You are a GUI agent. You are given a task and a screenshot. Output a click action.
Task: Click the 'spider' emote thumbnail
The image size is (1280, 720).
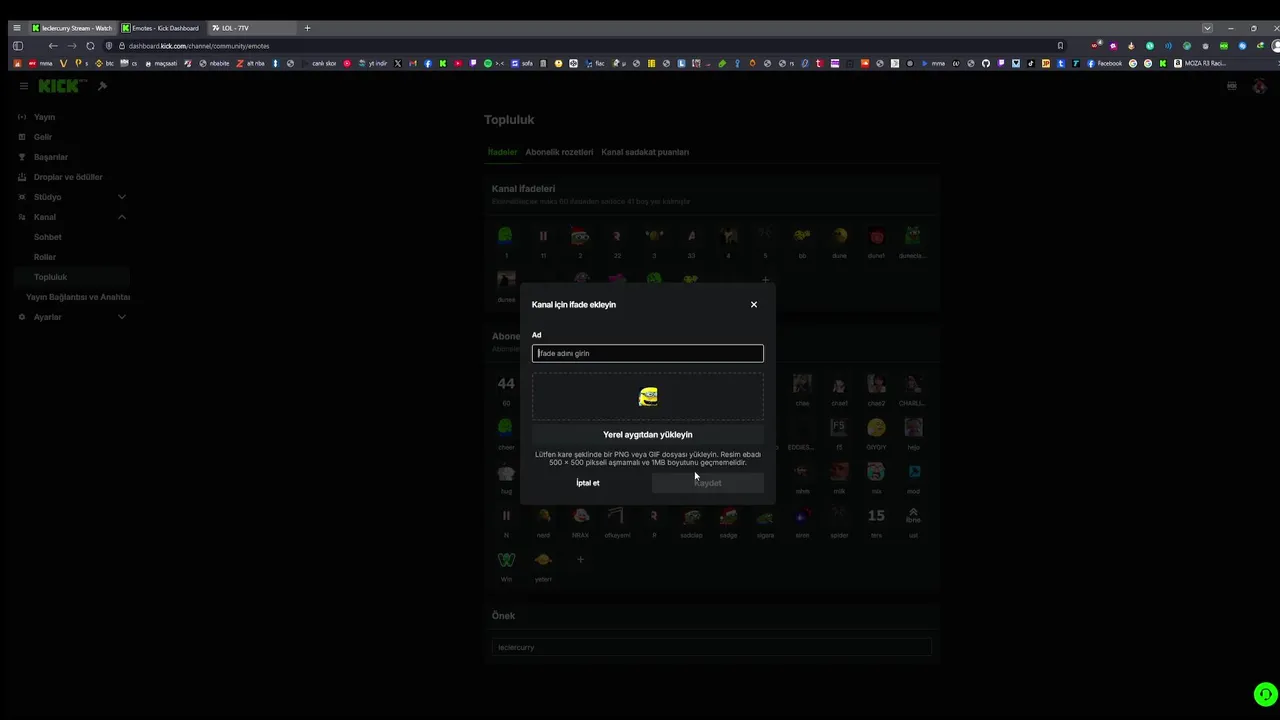(x=839, y=516)
